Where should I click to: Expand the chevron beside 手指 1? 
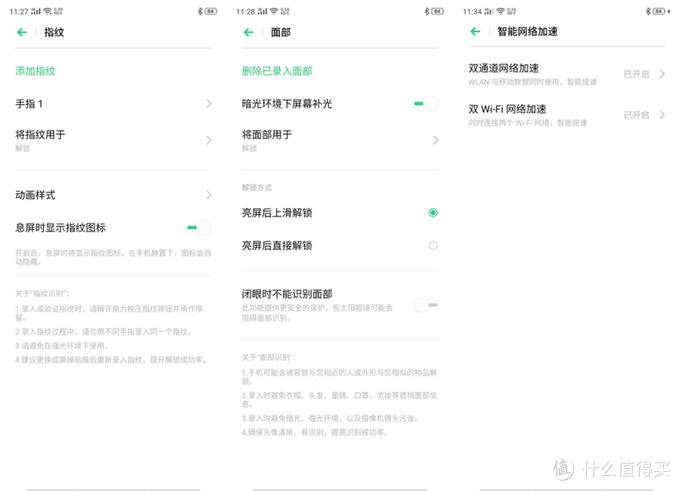click(x=209, y=104)
